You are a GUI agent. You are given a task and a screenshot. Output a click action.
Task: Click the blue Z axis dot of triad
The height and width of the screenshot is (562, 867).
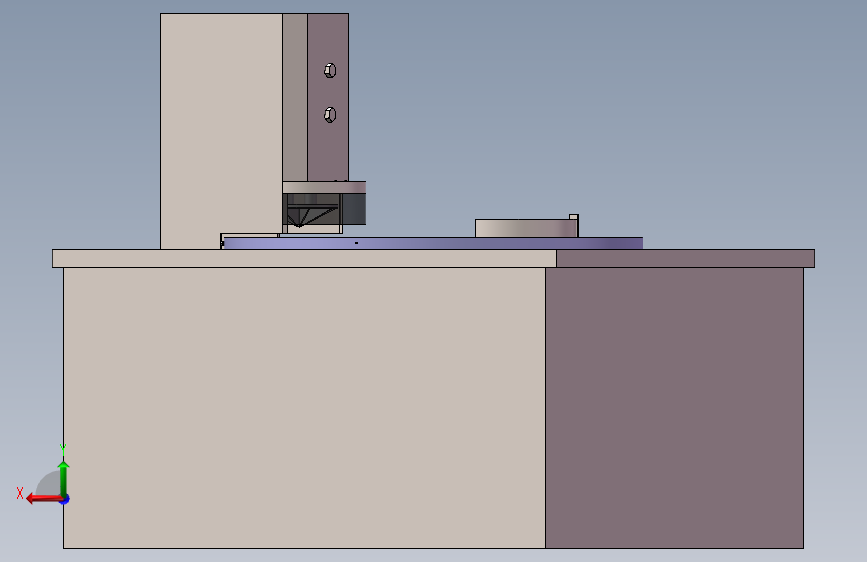(x=65, y=499)
